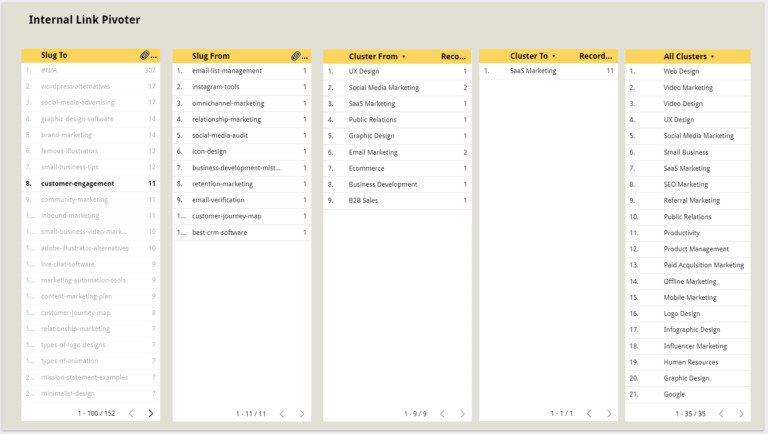Select Ecommerce in Cluster From
This screenshot has height=434, width=768.
click(397, 169)
